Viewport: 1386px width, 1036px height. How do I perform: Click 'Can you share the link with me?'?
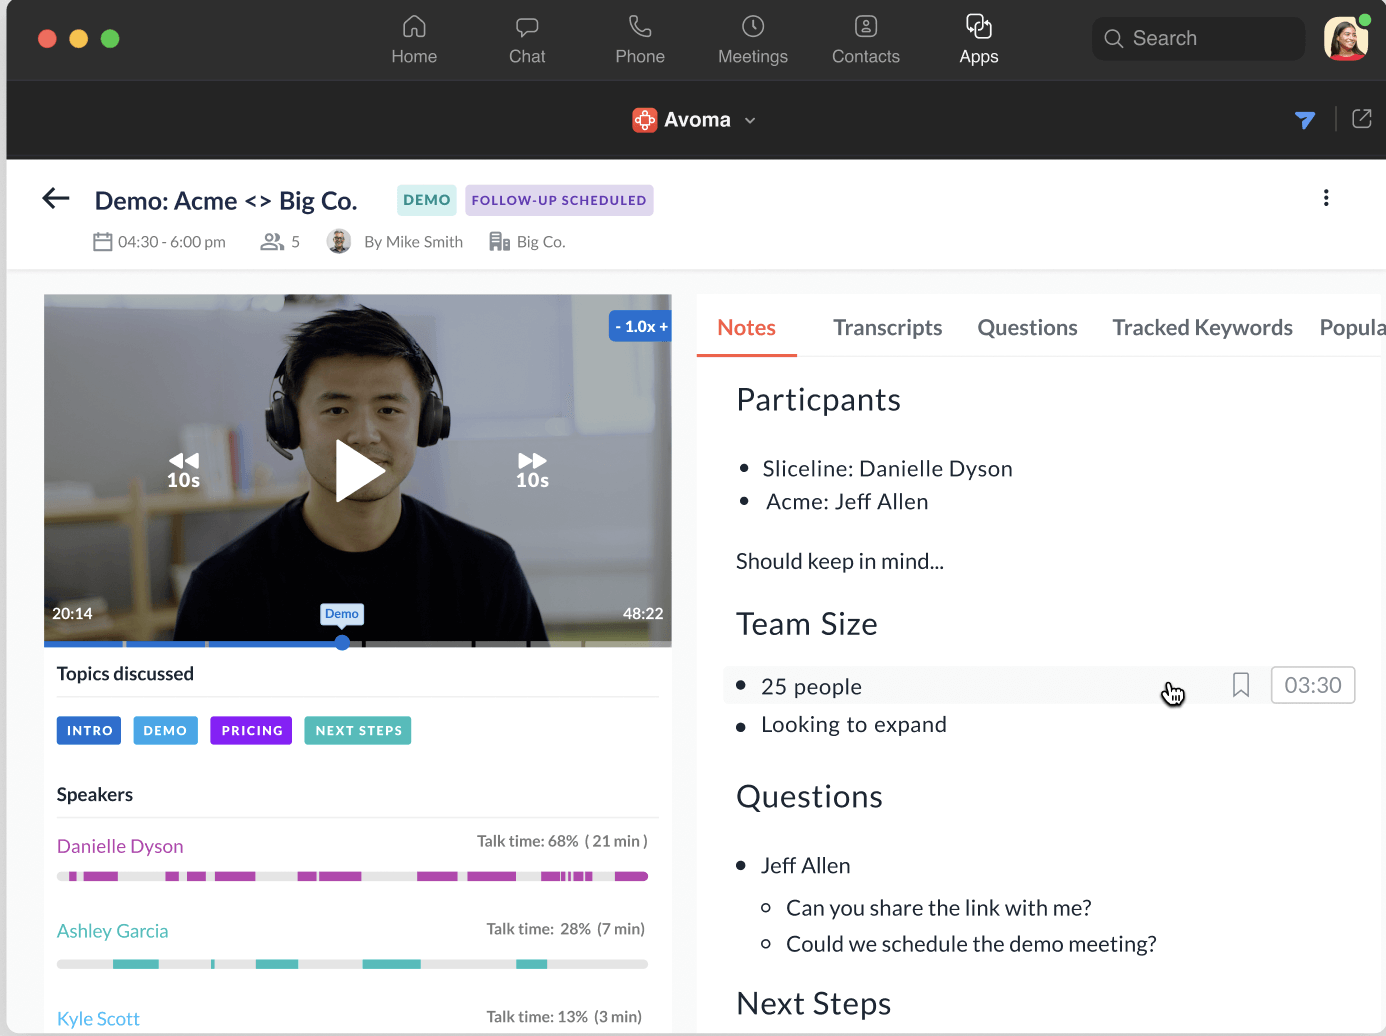938,908
